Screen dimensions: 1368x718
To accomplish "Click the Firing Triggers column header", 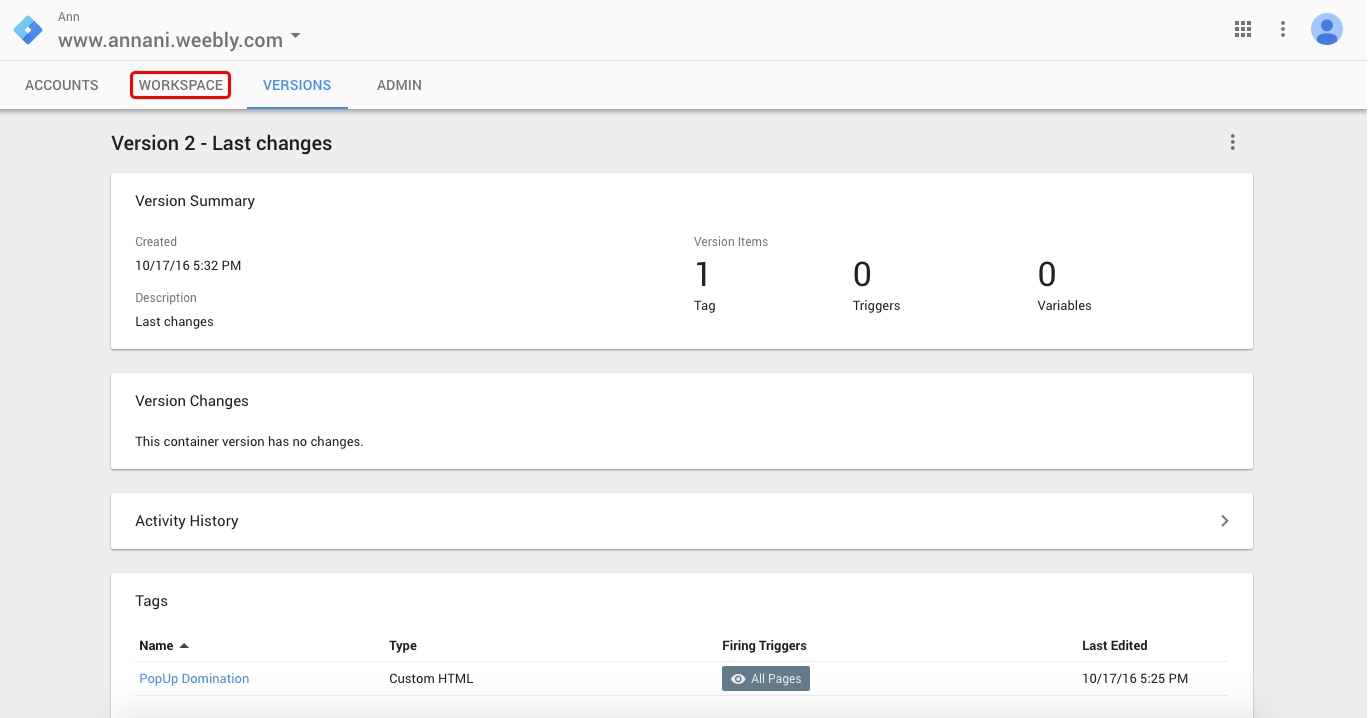I will 764,646.
